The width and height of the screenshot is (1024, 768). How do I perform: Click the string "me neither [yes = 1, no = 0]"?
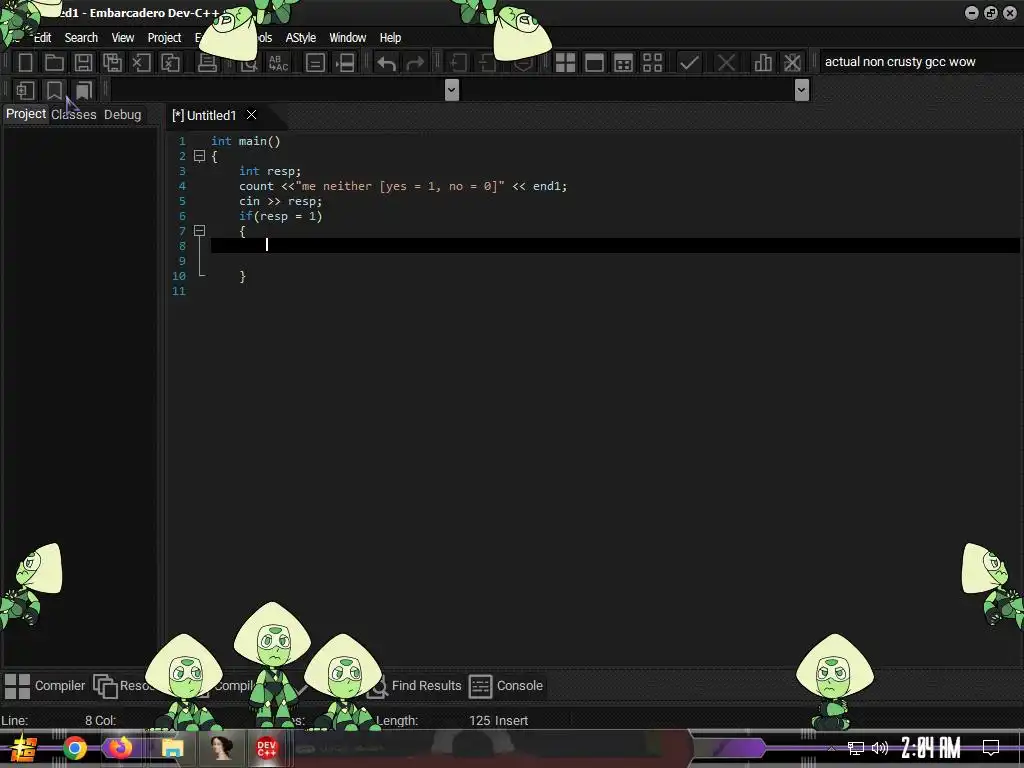click(x=400, y=186)
